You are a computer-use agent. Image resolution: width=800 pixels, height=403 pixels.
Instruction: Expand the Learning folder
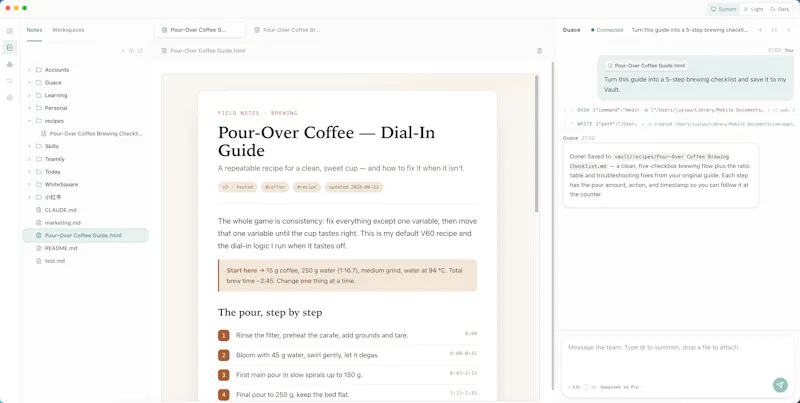click(x=29, y=95)
